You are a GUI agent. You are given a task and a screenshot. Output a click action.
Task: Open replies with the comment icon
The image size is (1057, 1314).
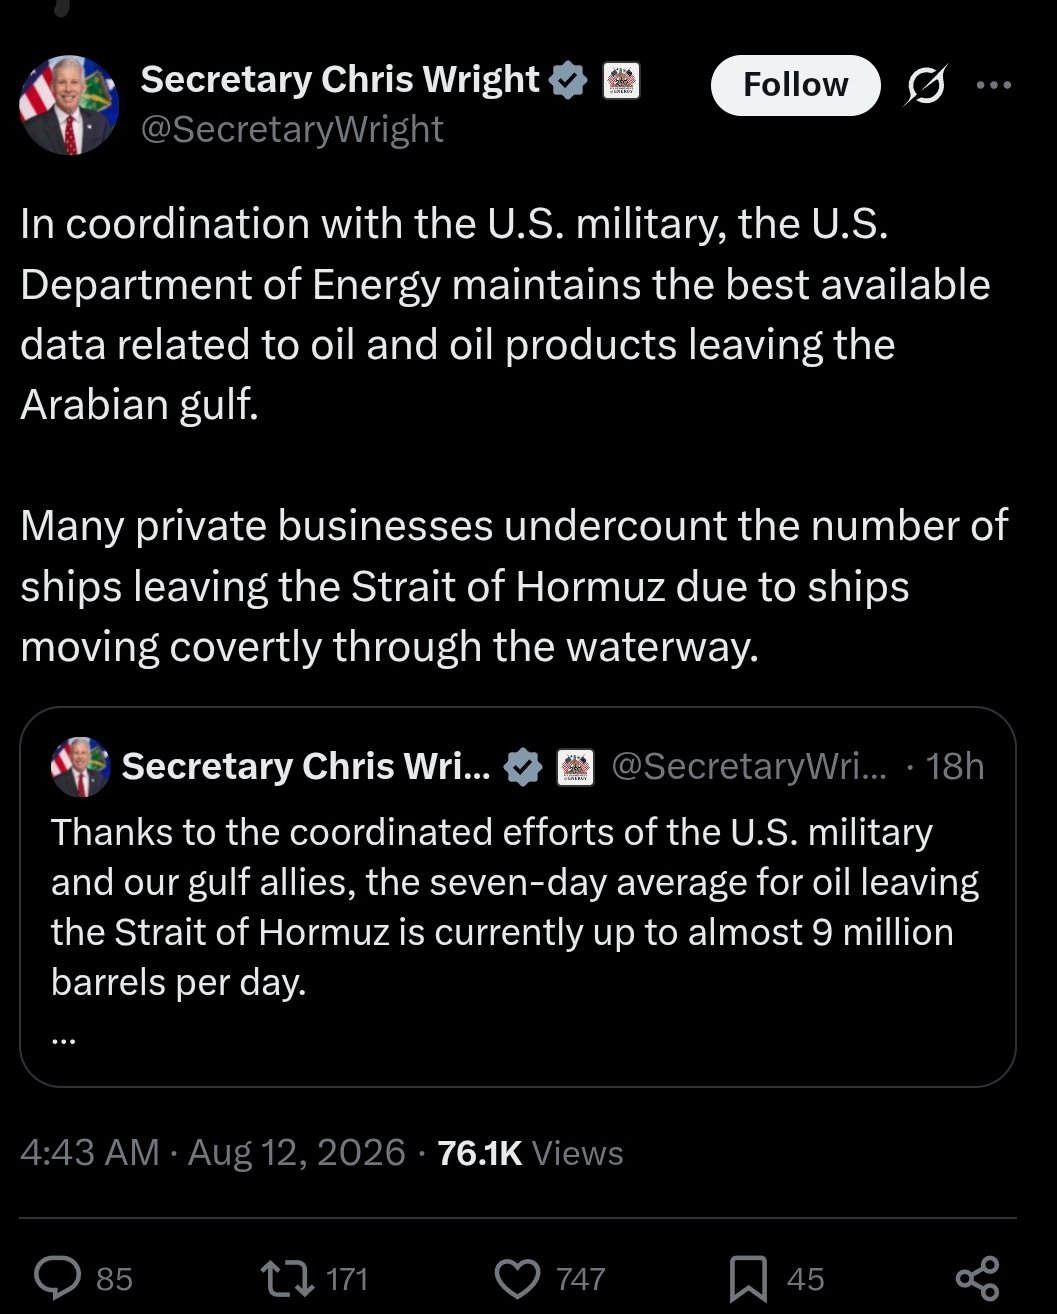tap(58, 1278)
